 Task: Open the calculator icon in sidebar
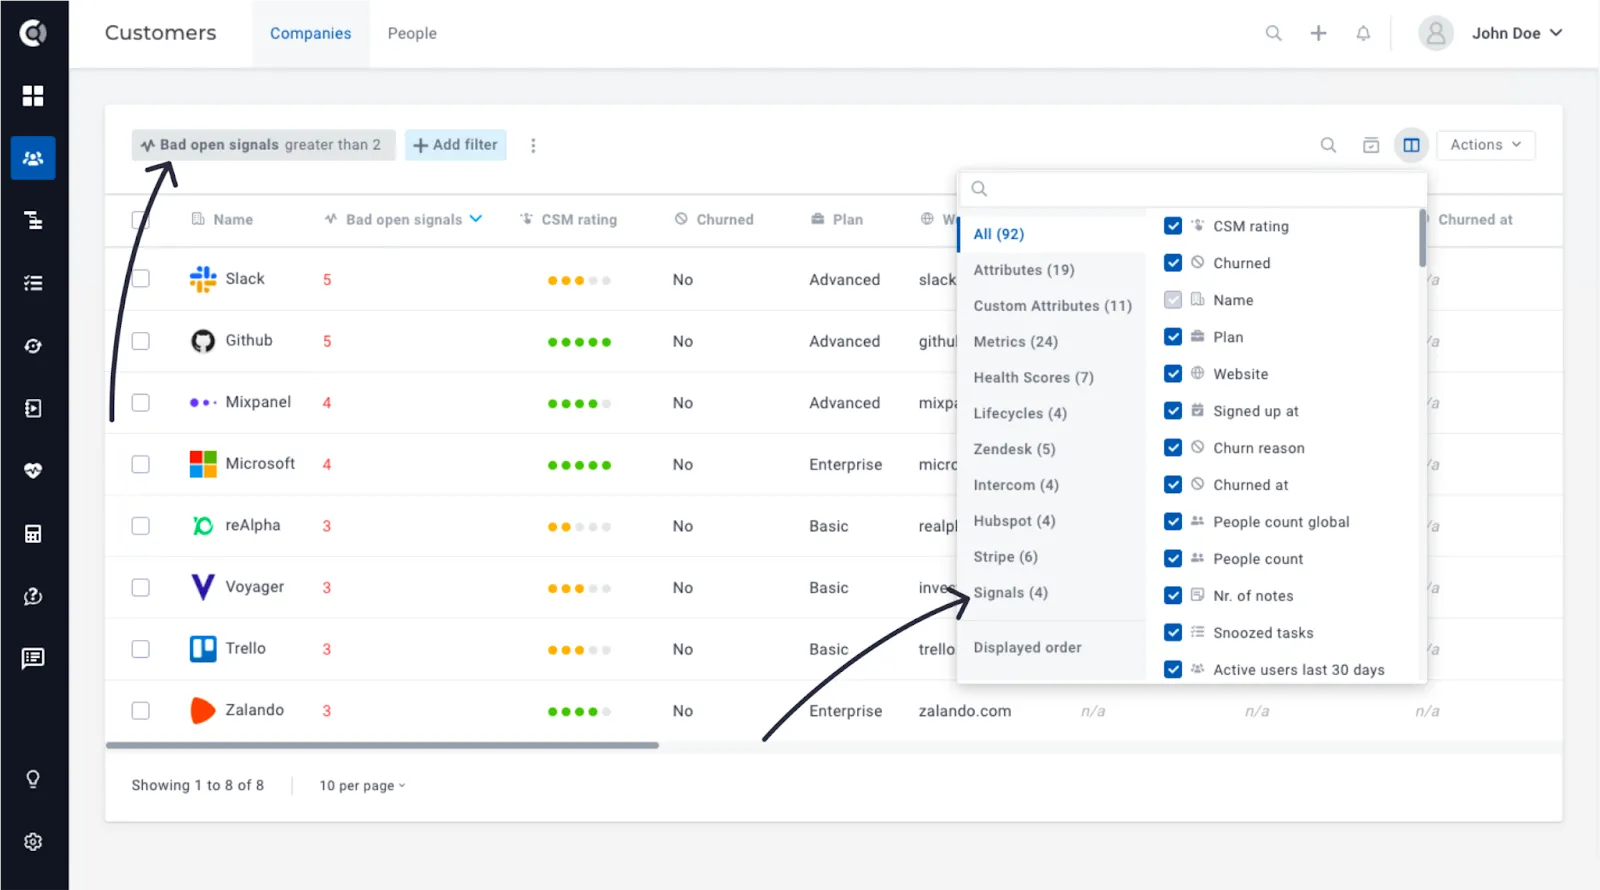click(x=33, y=533)
